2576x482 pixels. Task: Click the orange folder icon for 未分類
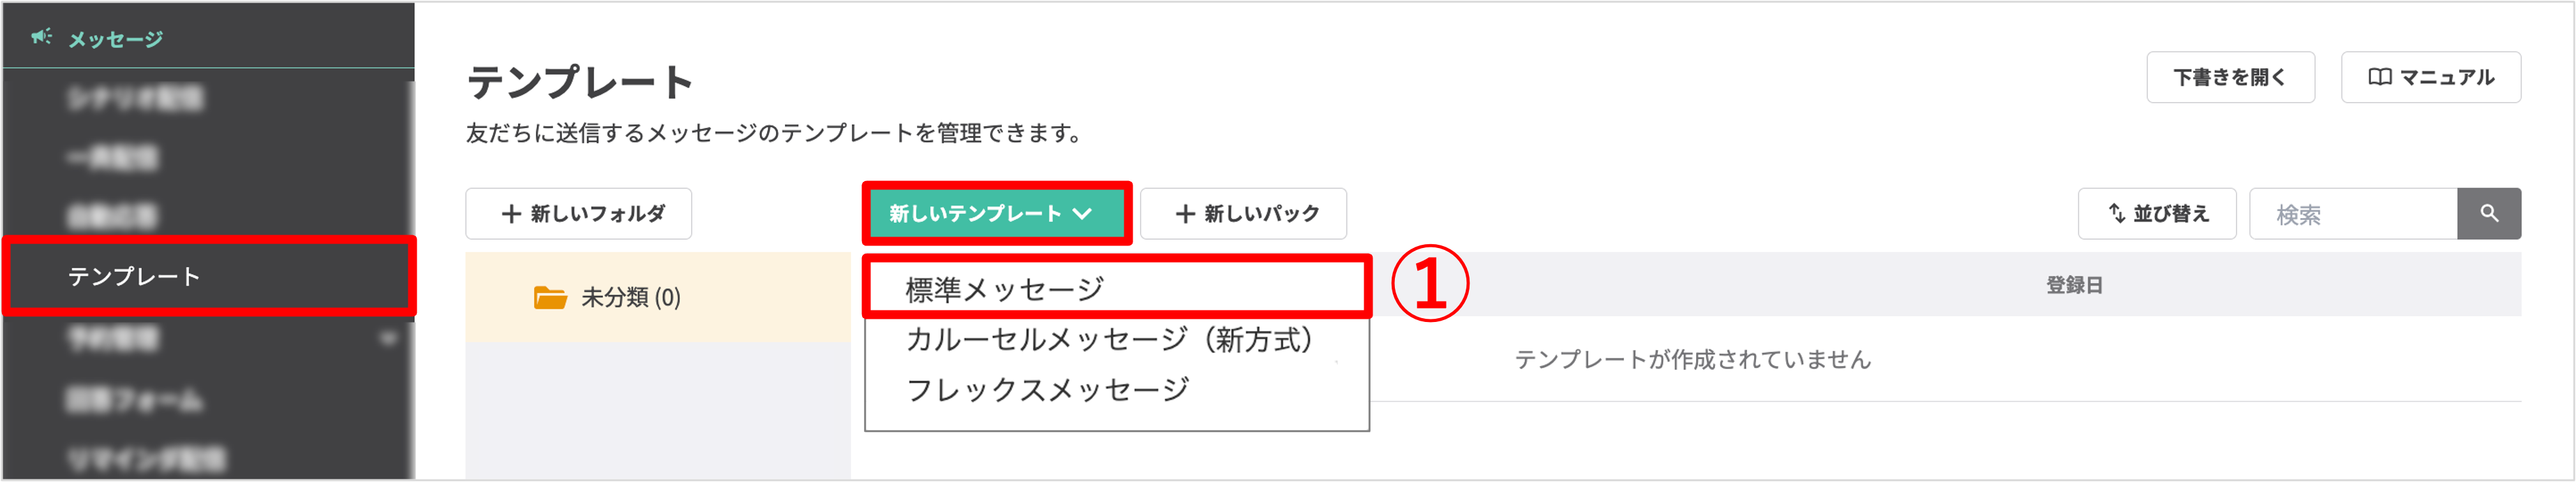coord(549,297)
